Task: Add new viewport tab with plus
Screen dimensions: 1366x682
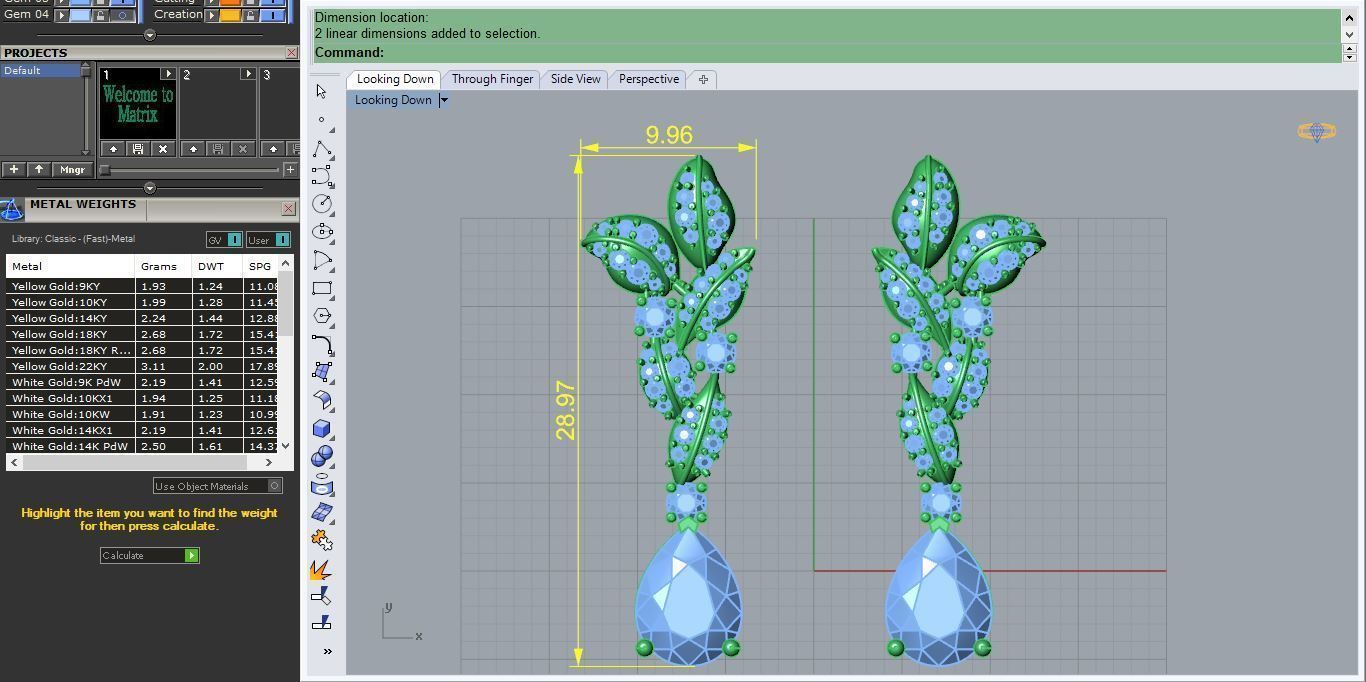Action: [x=703, y=79]
